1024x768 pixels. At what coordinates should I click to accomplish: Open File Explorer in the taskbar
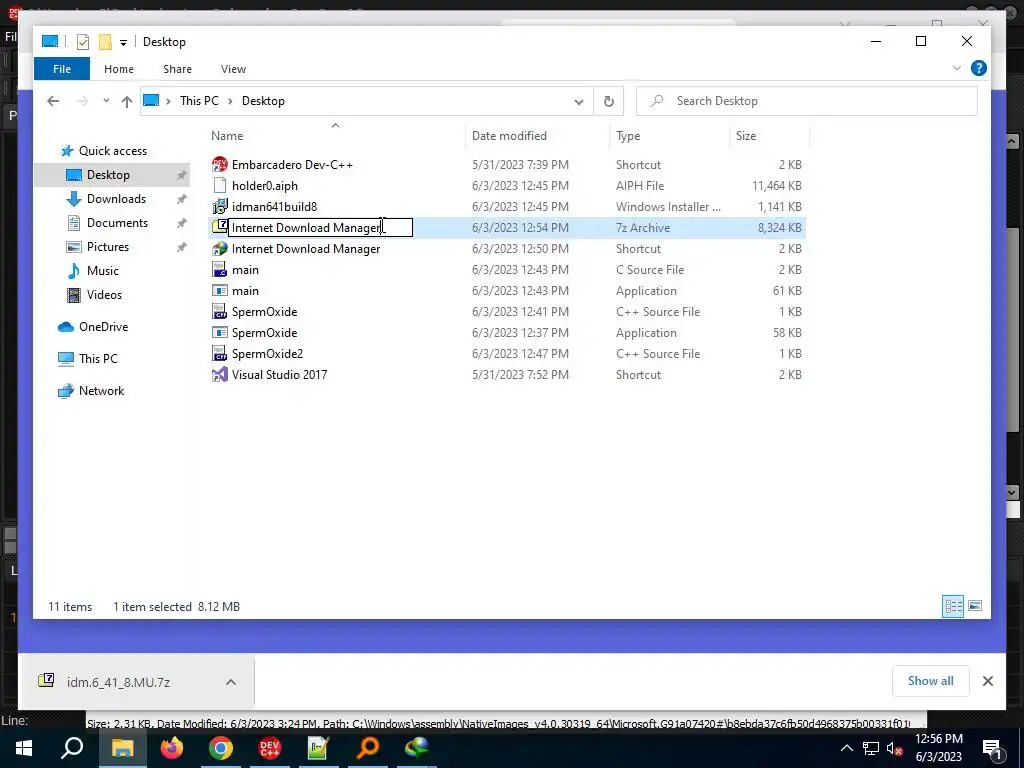coord(122,748)
